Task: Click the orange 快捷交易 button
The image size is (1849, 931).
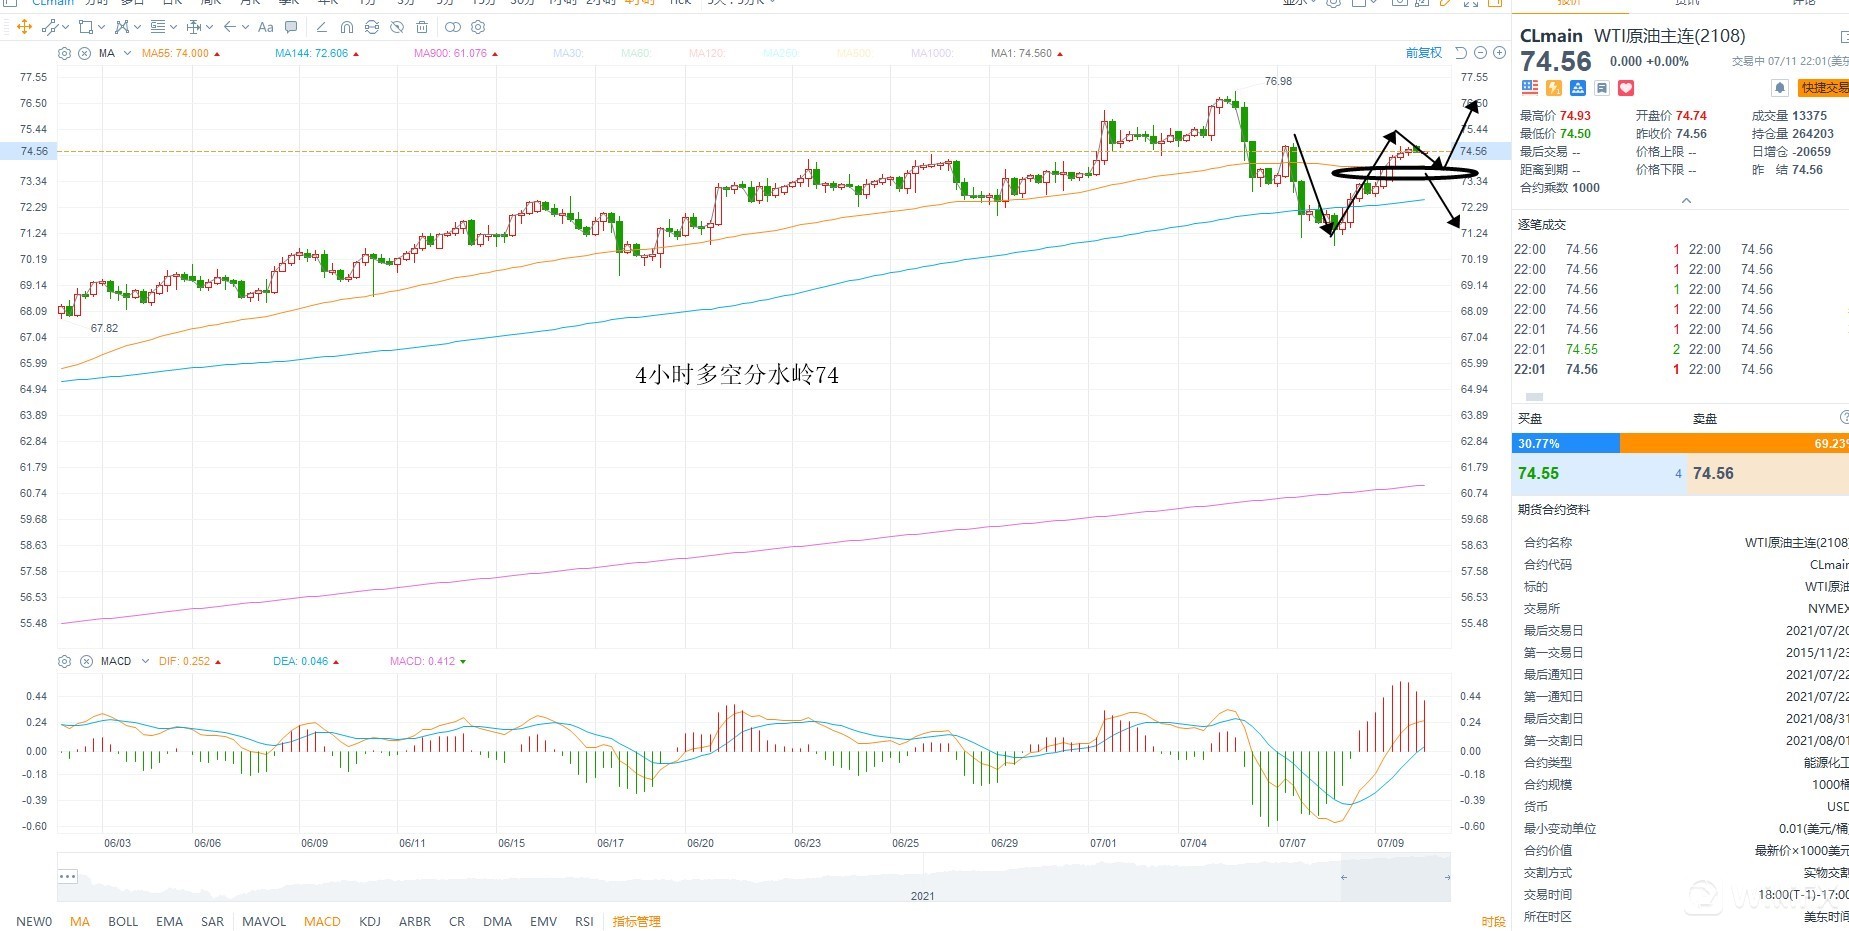Action: 1824,88
